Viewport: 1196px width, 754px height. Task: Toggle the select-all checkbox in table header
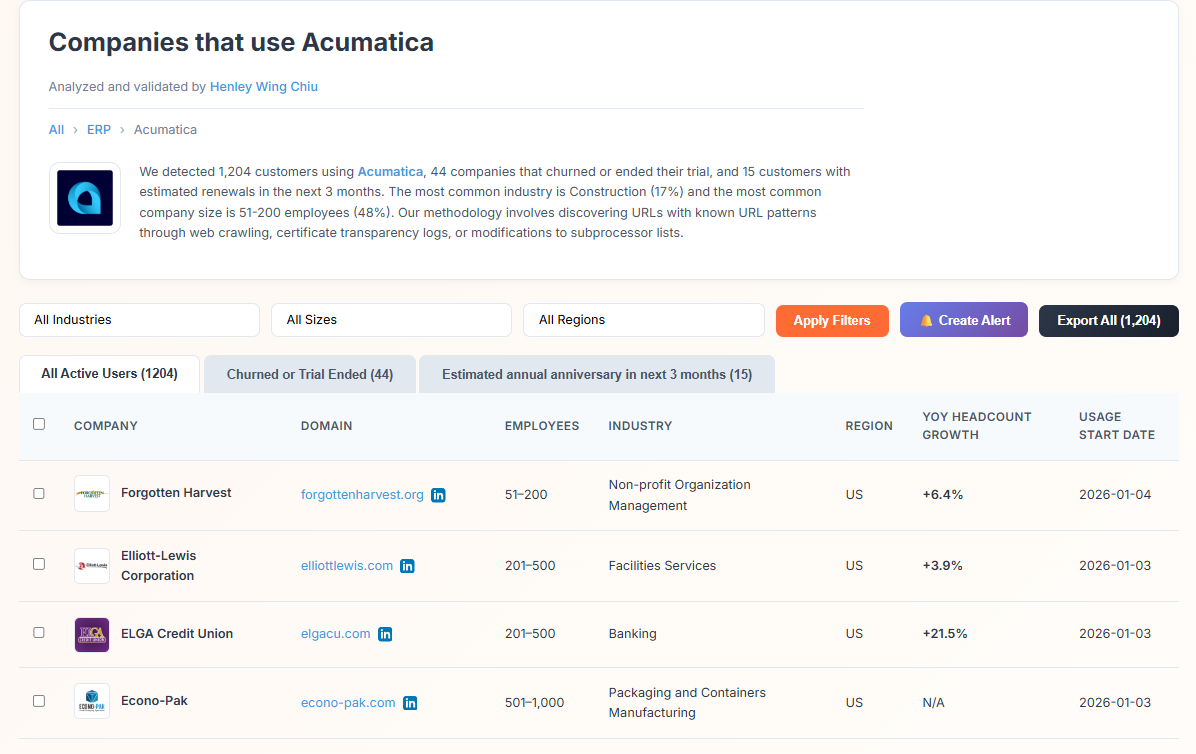[39, 423]
